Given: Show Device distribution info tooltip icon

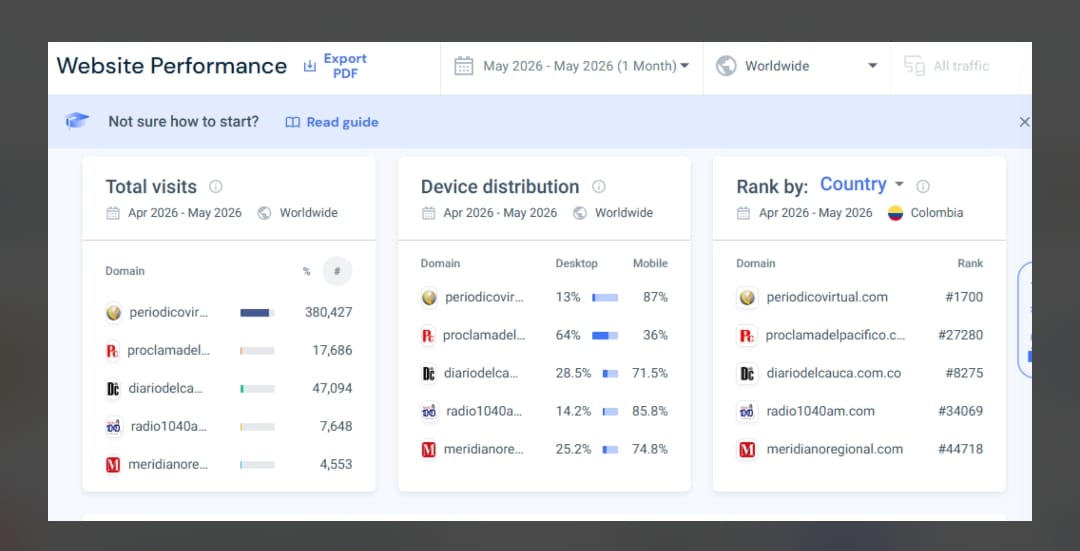Looking at the screenshot, I should click(x=599, y=187).
